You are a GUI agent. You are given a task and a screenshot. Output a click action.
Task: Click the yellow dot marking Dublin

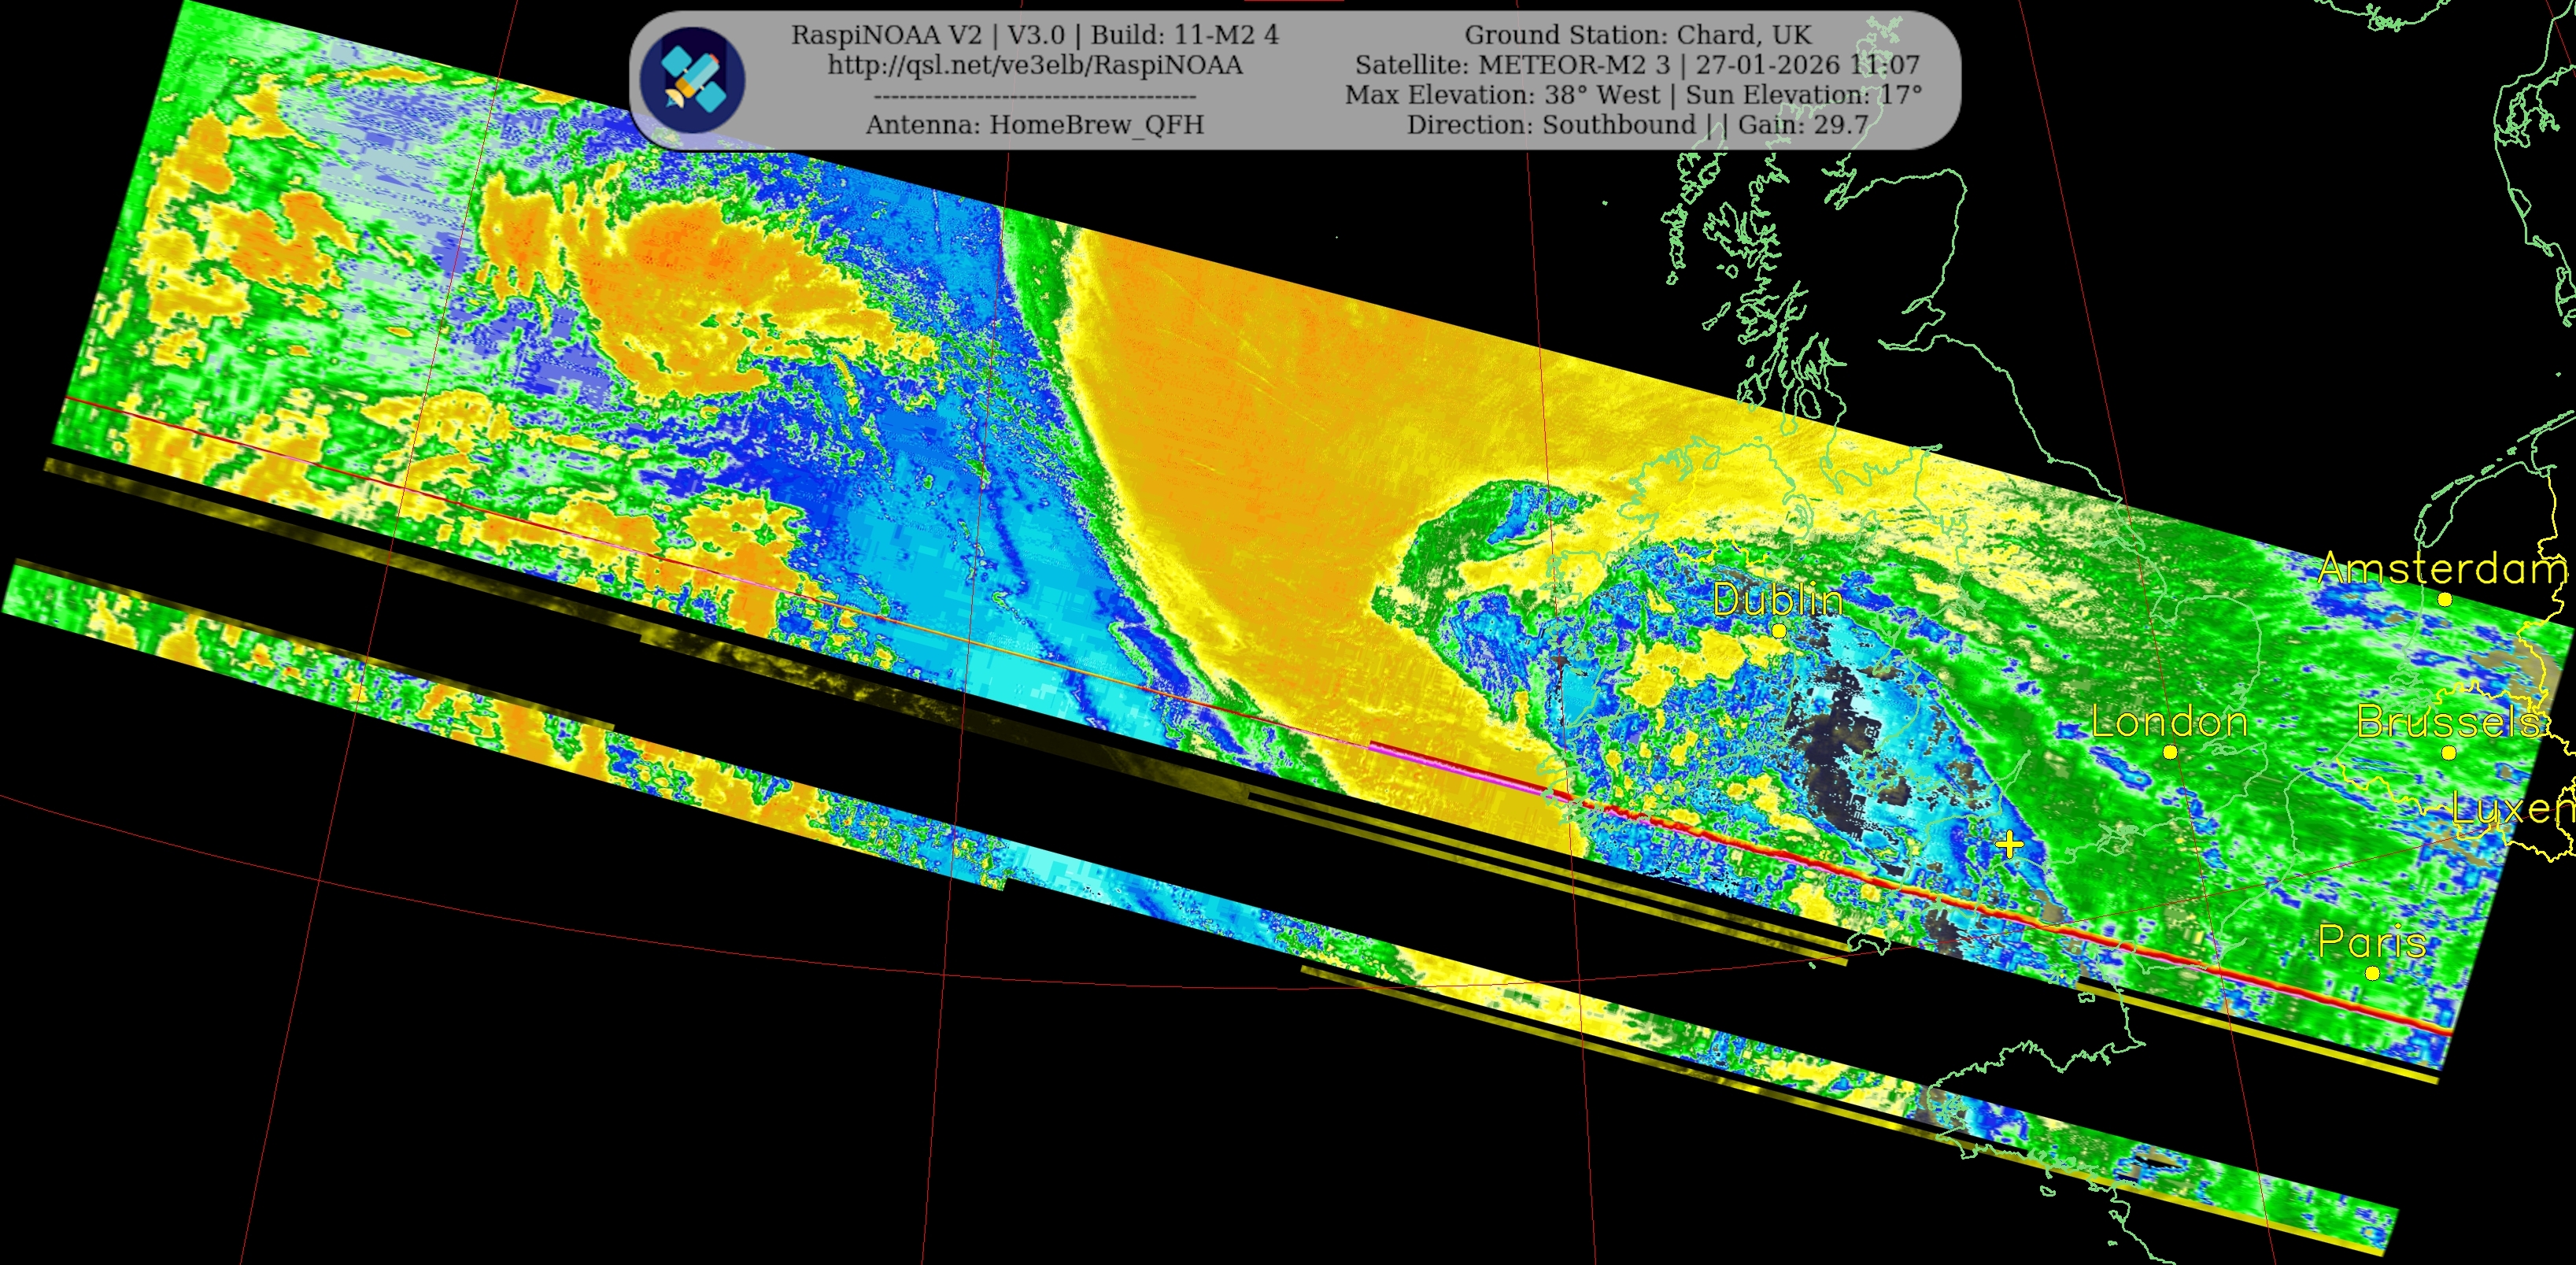[1779, 631]
